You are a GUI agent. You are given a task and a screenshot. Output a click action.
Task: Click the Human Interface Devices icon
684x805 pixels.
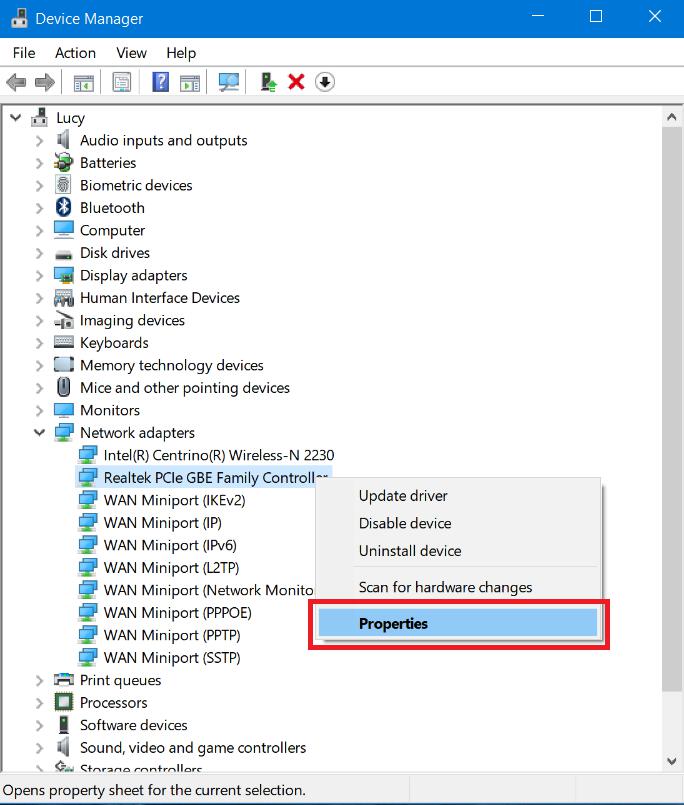pos(64,298)
